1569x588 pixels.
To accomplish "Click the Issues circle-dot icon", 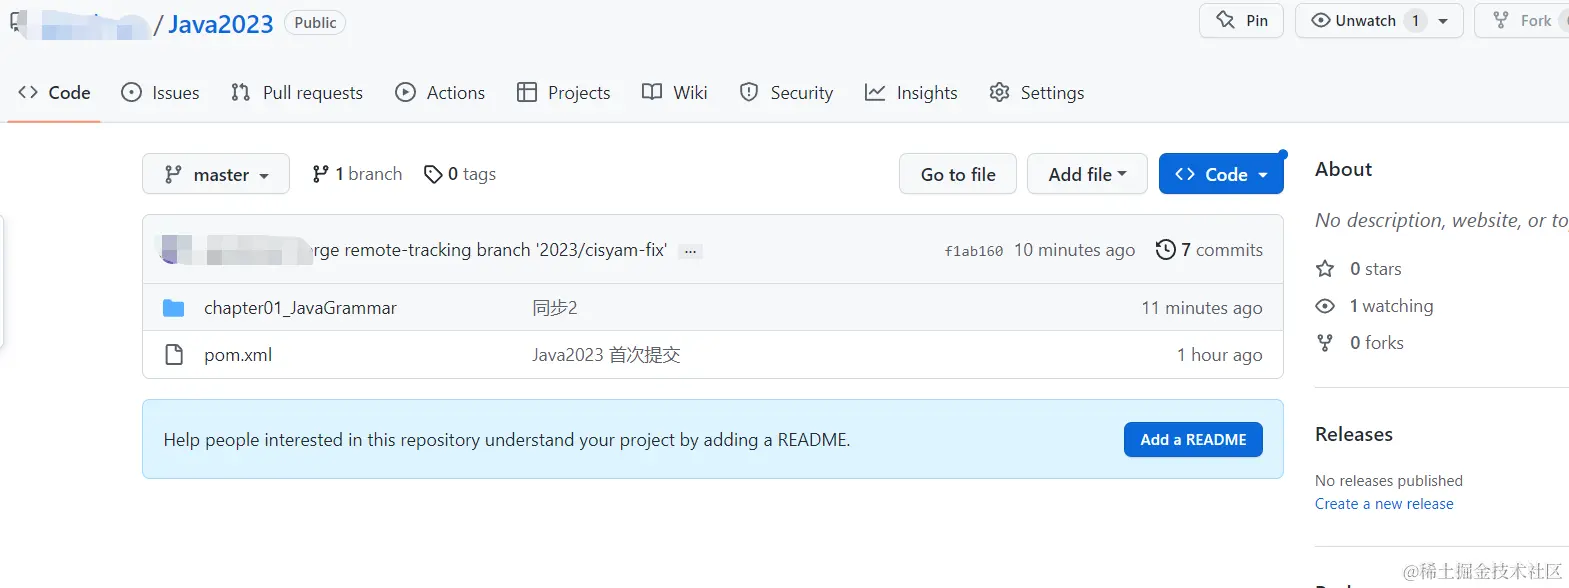I will coord(131,93).
